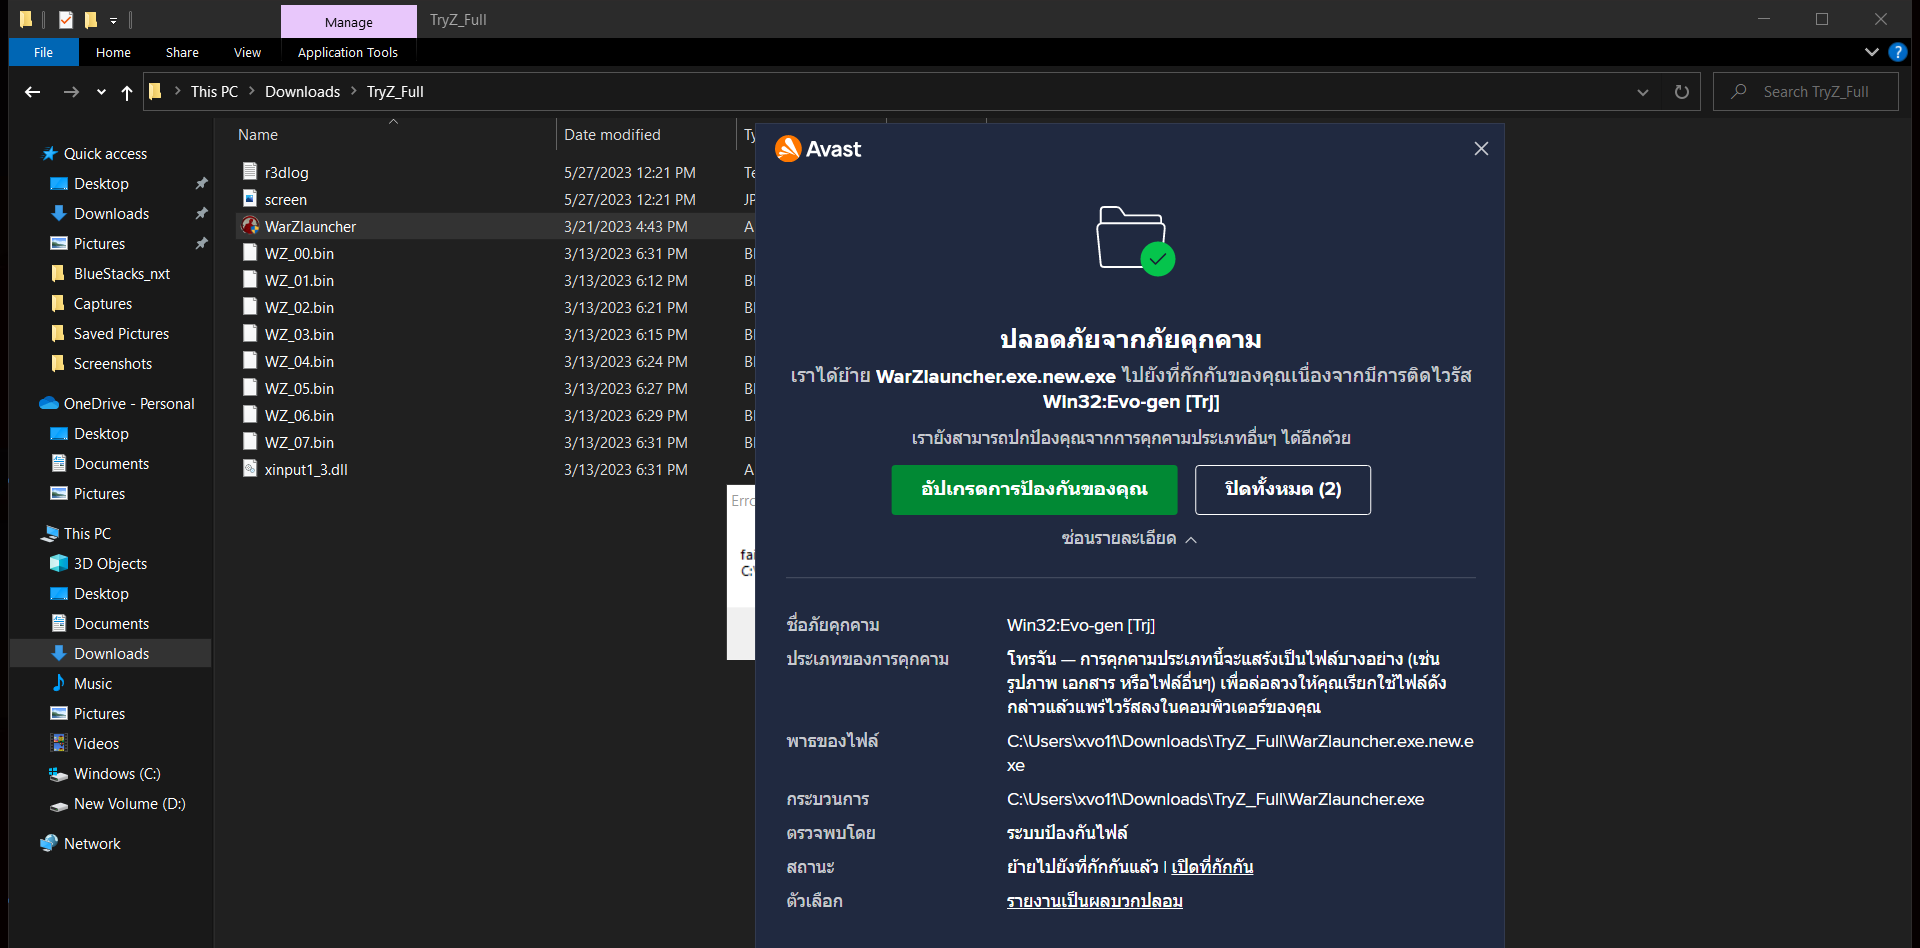Click the close all (2) button
Image resolution: width=1920 pixels, height=948 pixels.
(1283, 490)
